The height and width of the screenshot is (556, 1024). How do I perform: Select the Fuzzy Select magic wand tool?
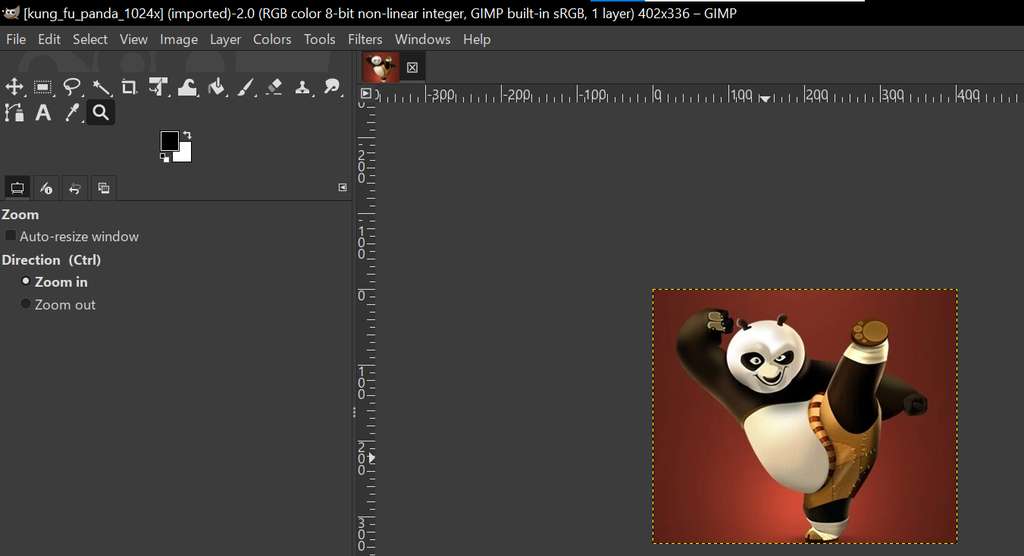[x=101, y=87]
